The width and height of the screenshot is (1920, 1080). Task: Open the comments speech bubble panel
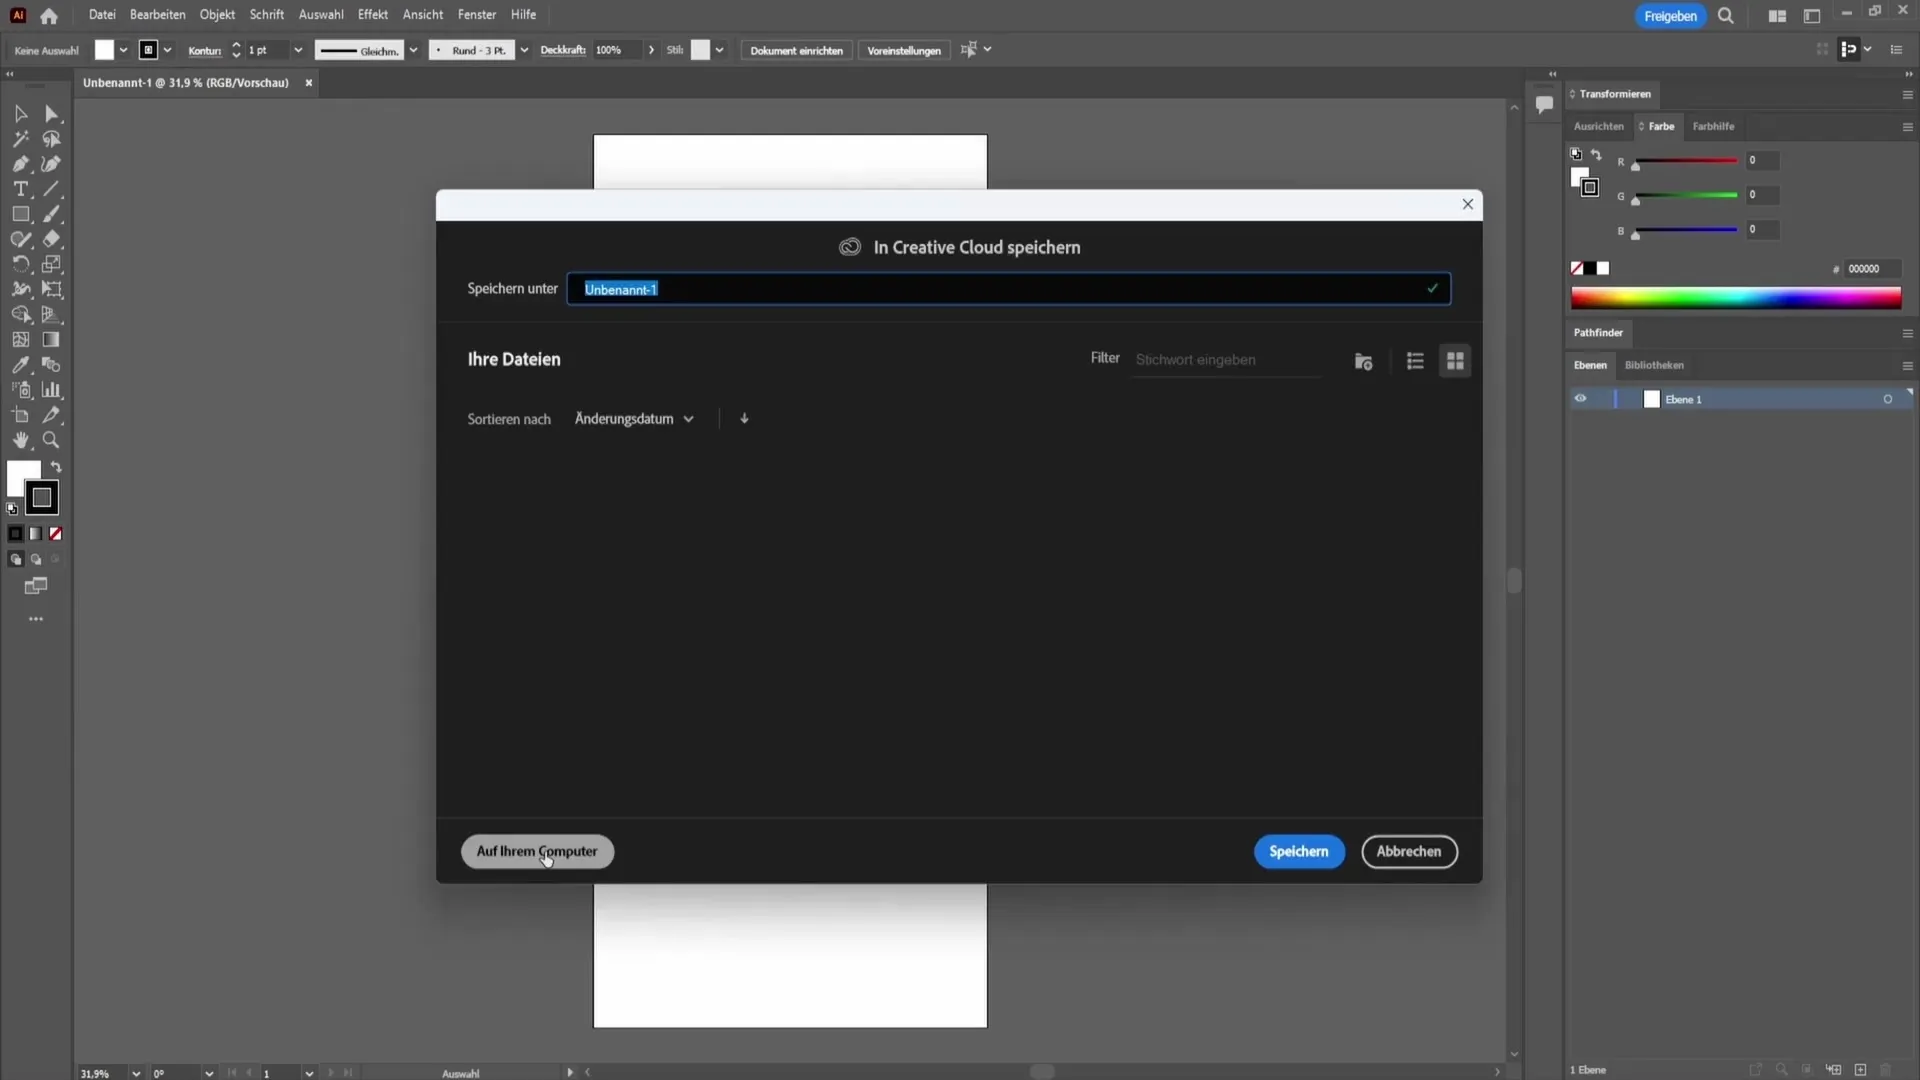pyautogui.click(x=1544, y=104)
